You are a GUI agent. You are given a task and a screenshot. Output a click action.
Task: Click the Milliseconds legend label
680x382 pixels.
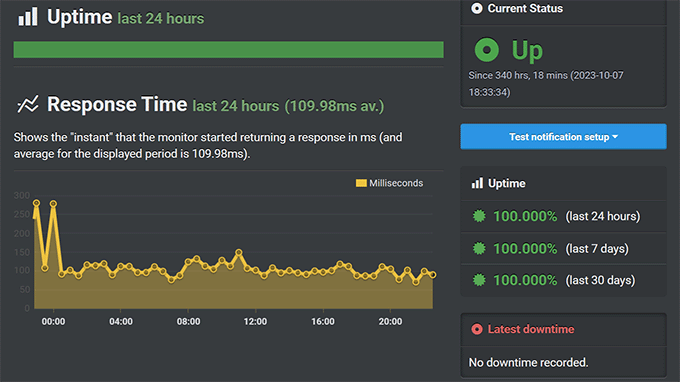click(x=396, y=183)
